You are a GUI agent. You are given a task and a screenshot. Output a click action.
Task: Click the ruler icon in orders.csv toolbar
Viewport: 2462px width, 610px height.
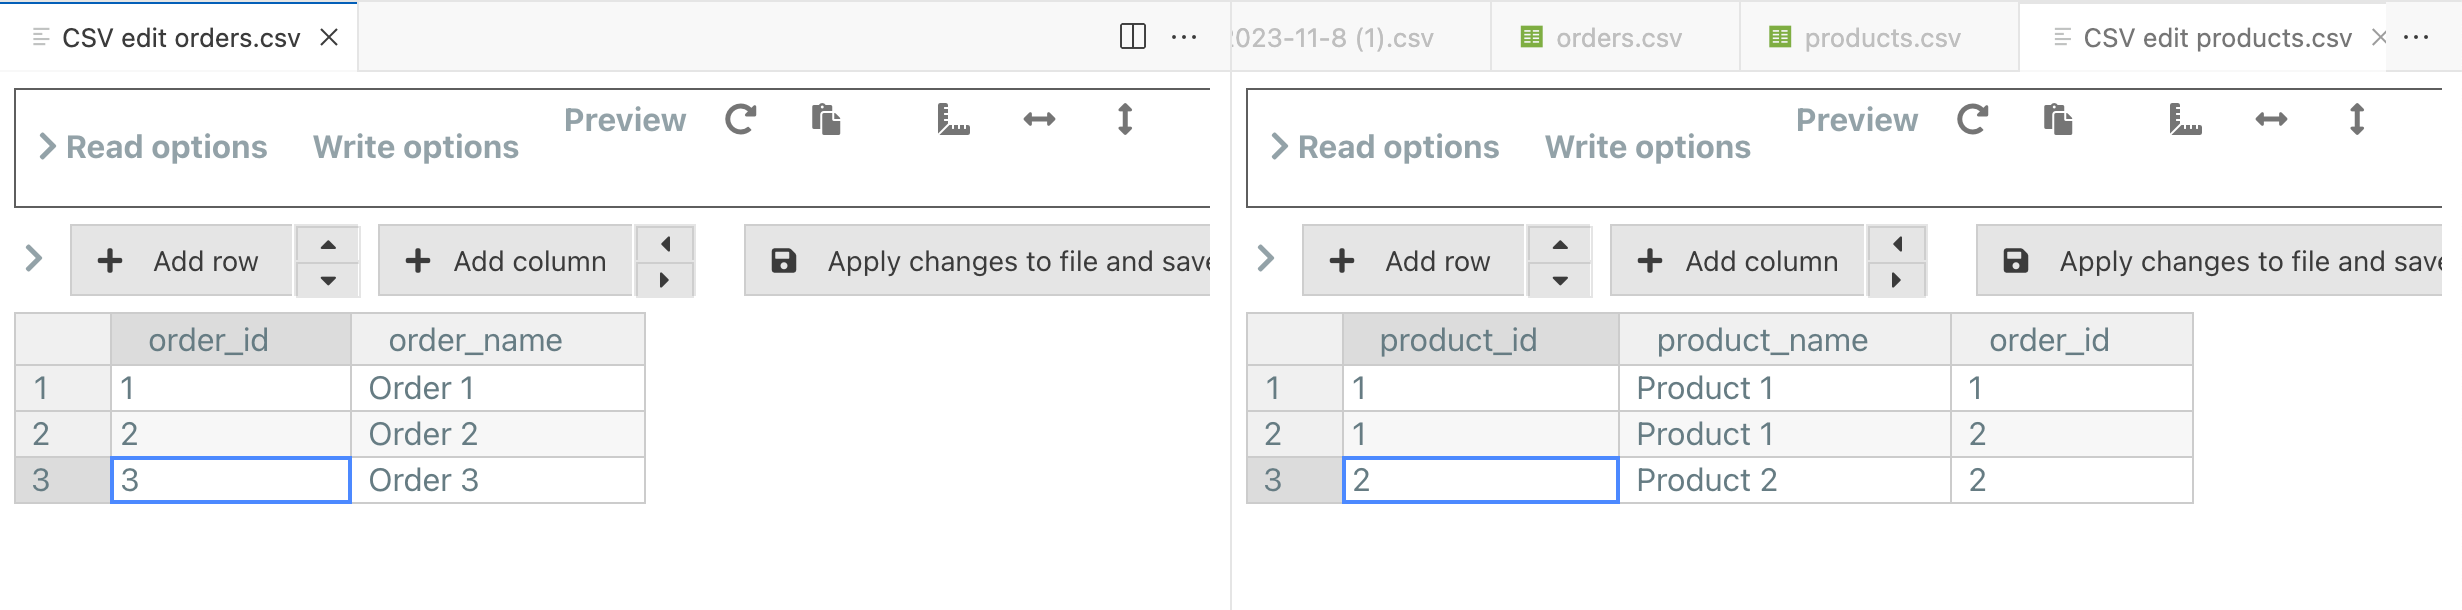click(953, 120)
